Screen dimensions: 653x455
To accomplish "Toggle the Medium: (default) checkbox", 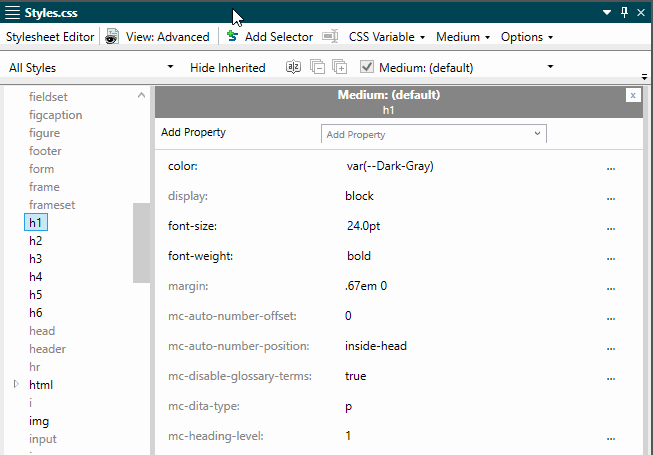I will (366, 67).
